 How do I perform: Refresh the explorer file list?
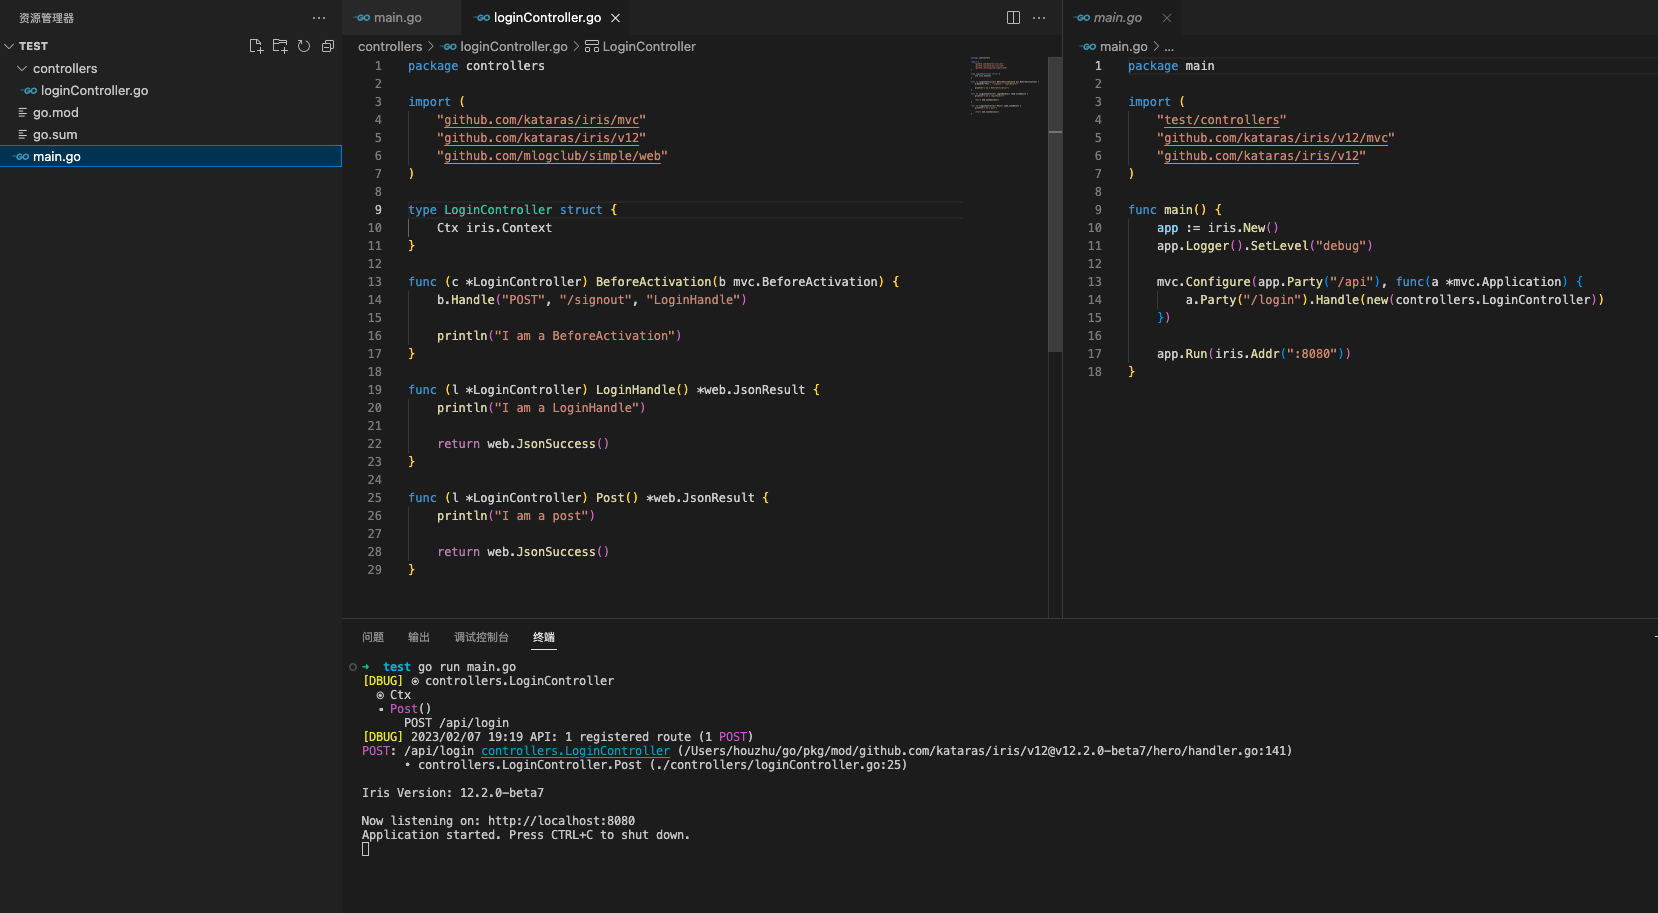(304, 45)
